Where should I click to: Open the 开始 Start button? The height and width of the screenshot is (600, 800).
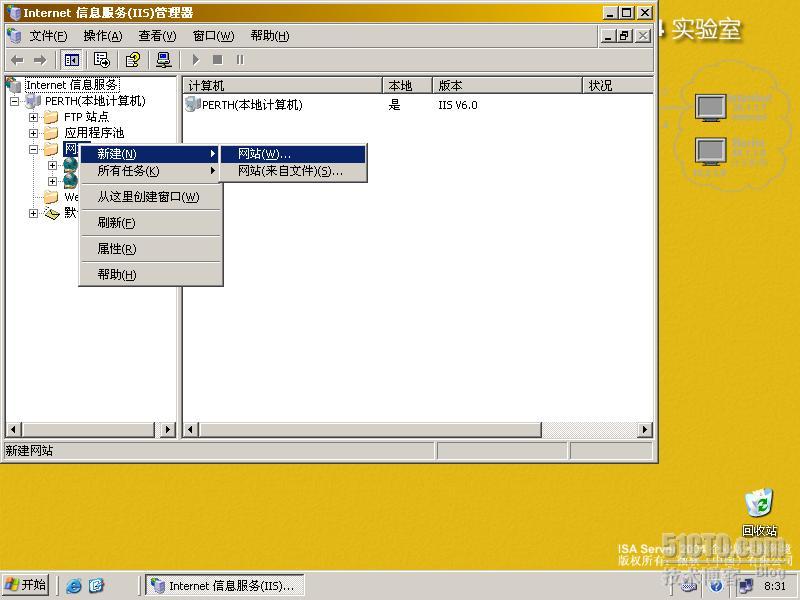coord(26,585)
